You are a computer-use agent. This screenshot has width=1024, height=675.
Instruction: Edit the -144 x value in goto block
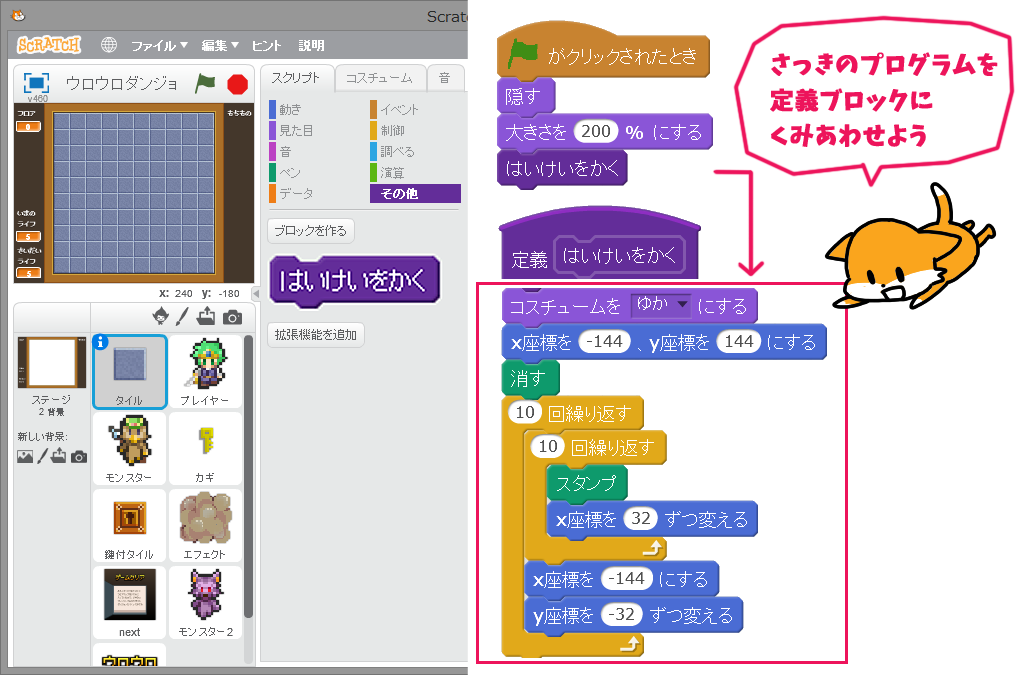click(x=605, y=341)
